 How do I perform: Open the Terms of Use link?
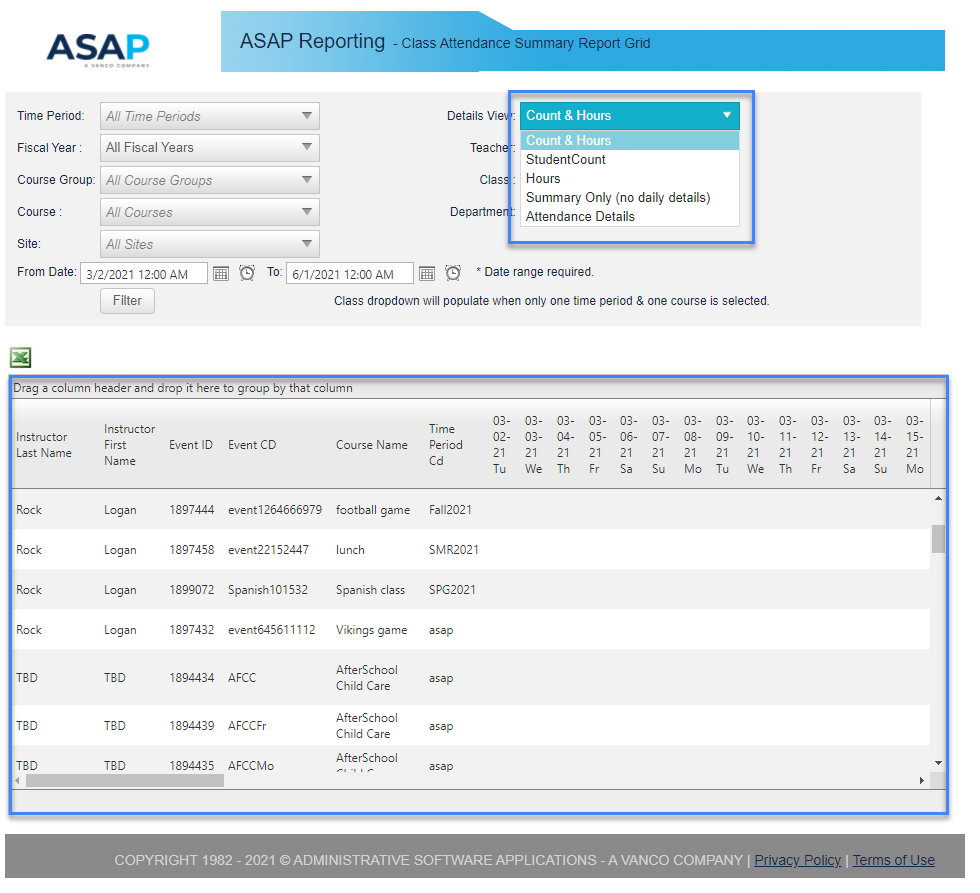click(x=894, y=861)
